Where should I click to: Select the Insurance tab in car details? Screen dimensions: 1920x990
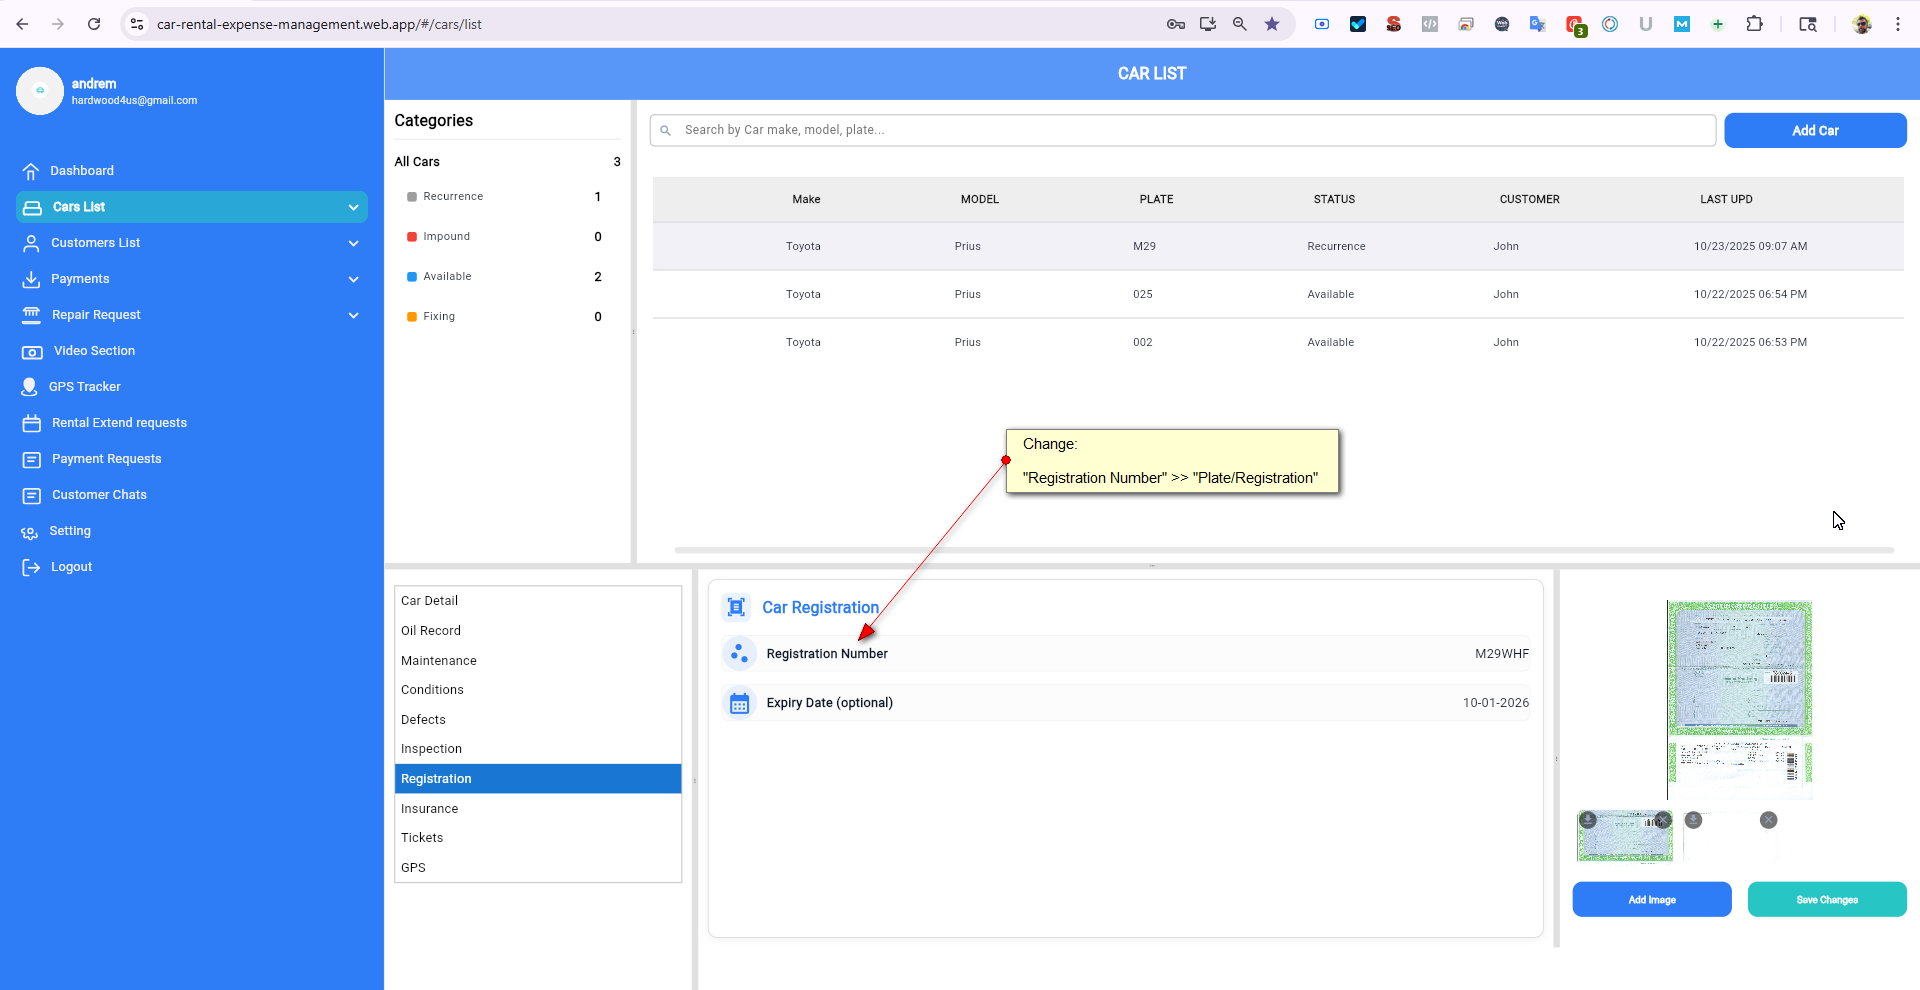tap(430, 808)
